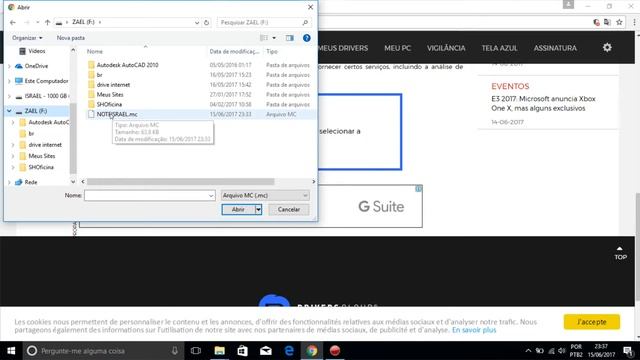Select NOTEISRAEL.mc file
640x360 pixels.
(117, 114)
